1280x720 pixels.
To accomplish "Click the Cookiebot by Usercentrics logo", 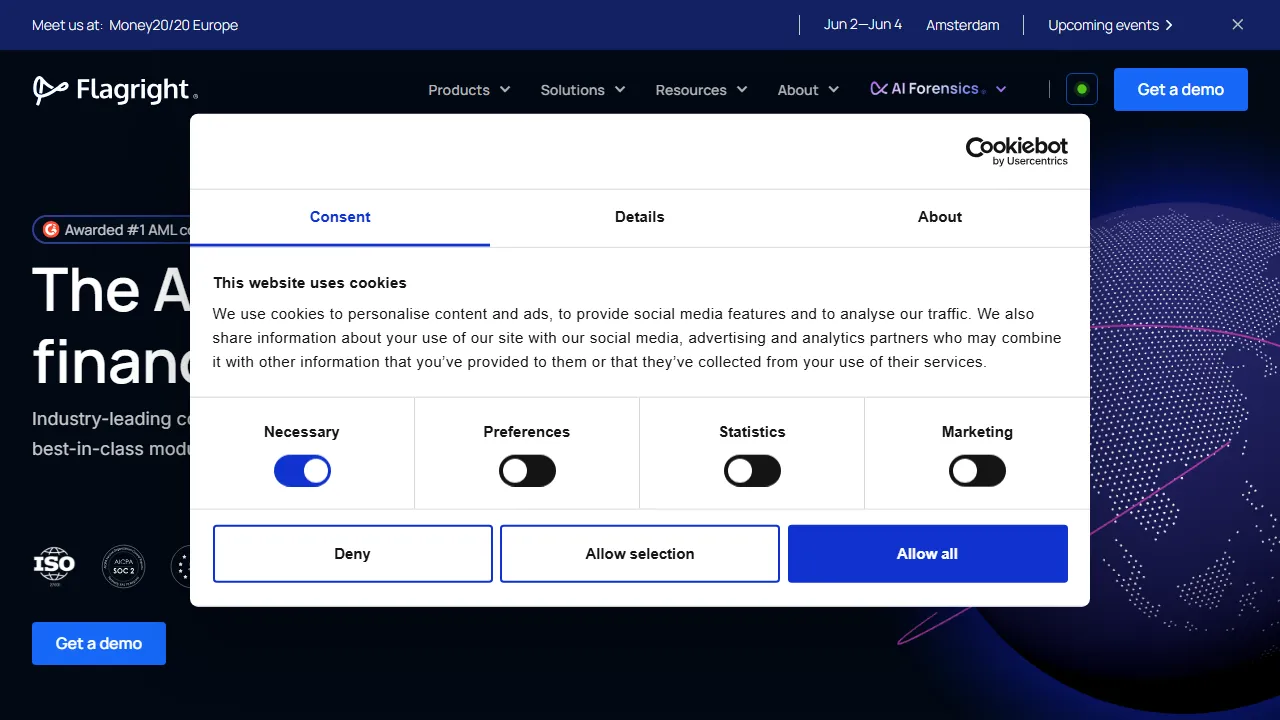I will (1017, 151).
